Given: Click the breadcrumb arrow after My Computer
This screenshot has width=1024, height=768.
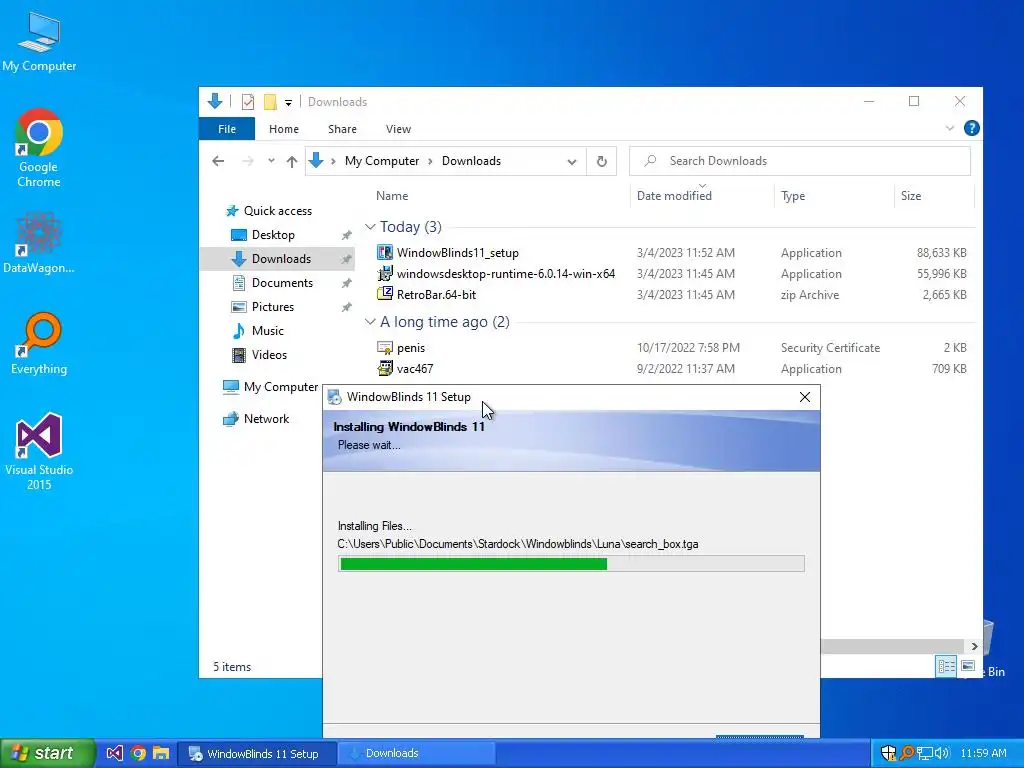Looking at the screenshot, I should click(x=430, y=161).
